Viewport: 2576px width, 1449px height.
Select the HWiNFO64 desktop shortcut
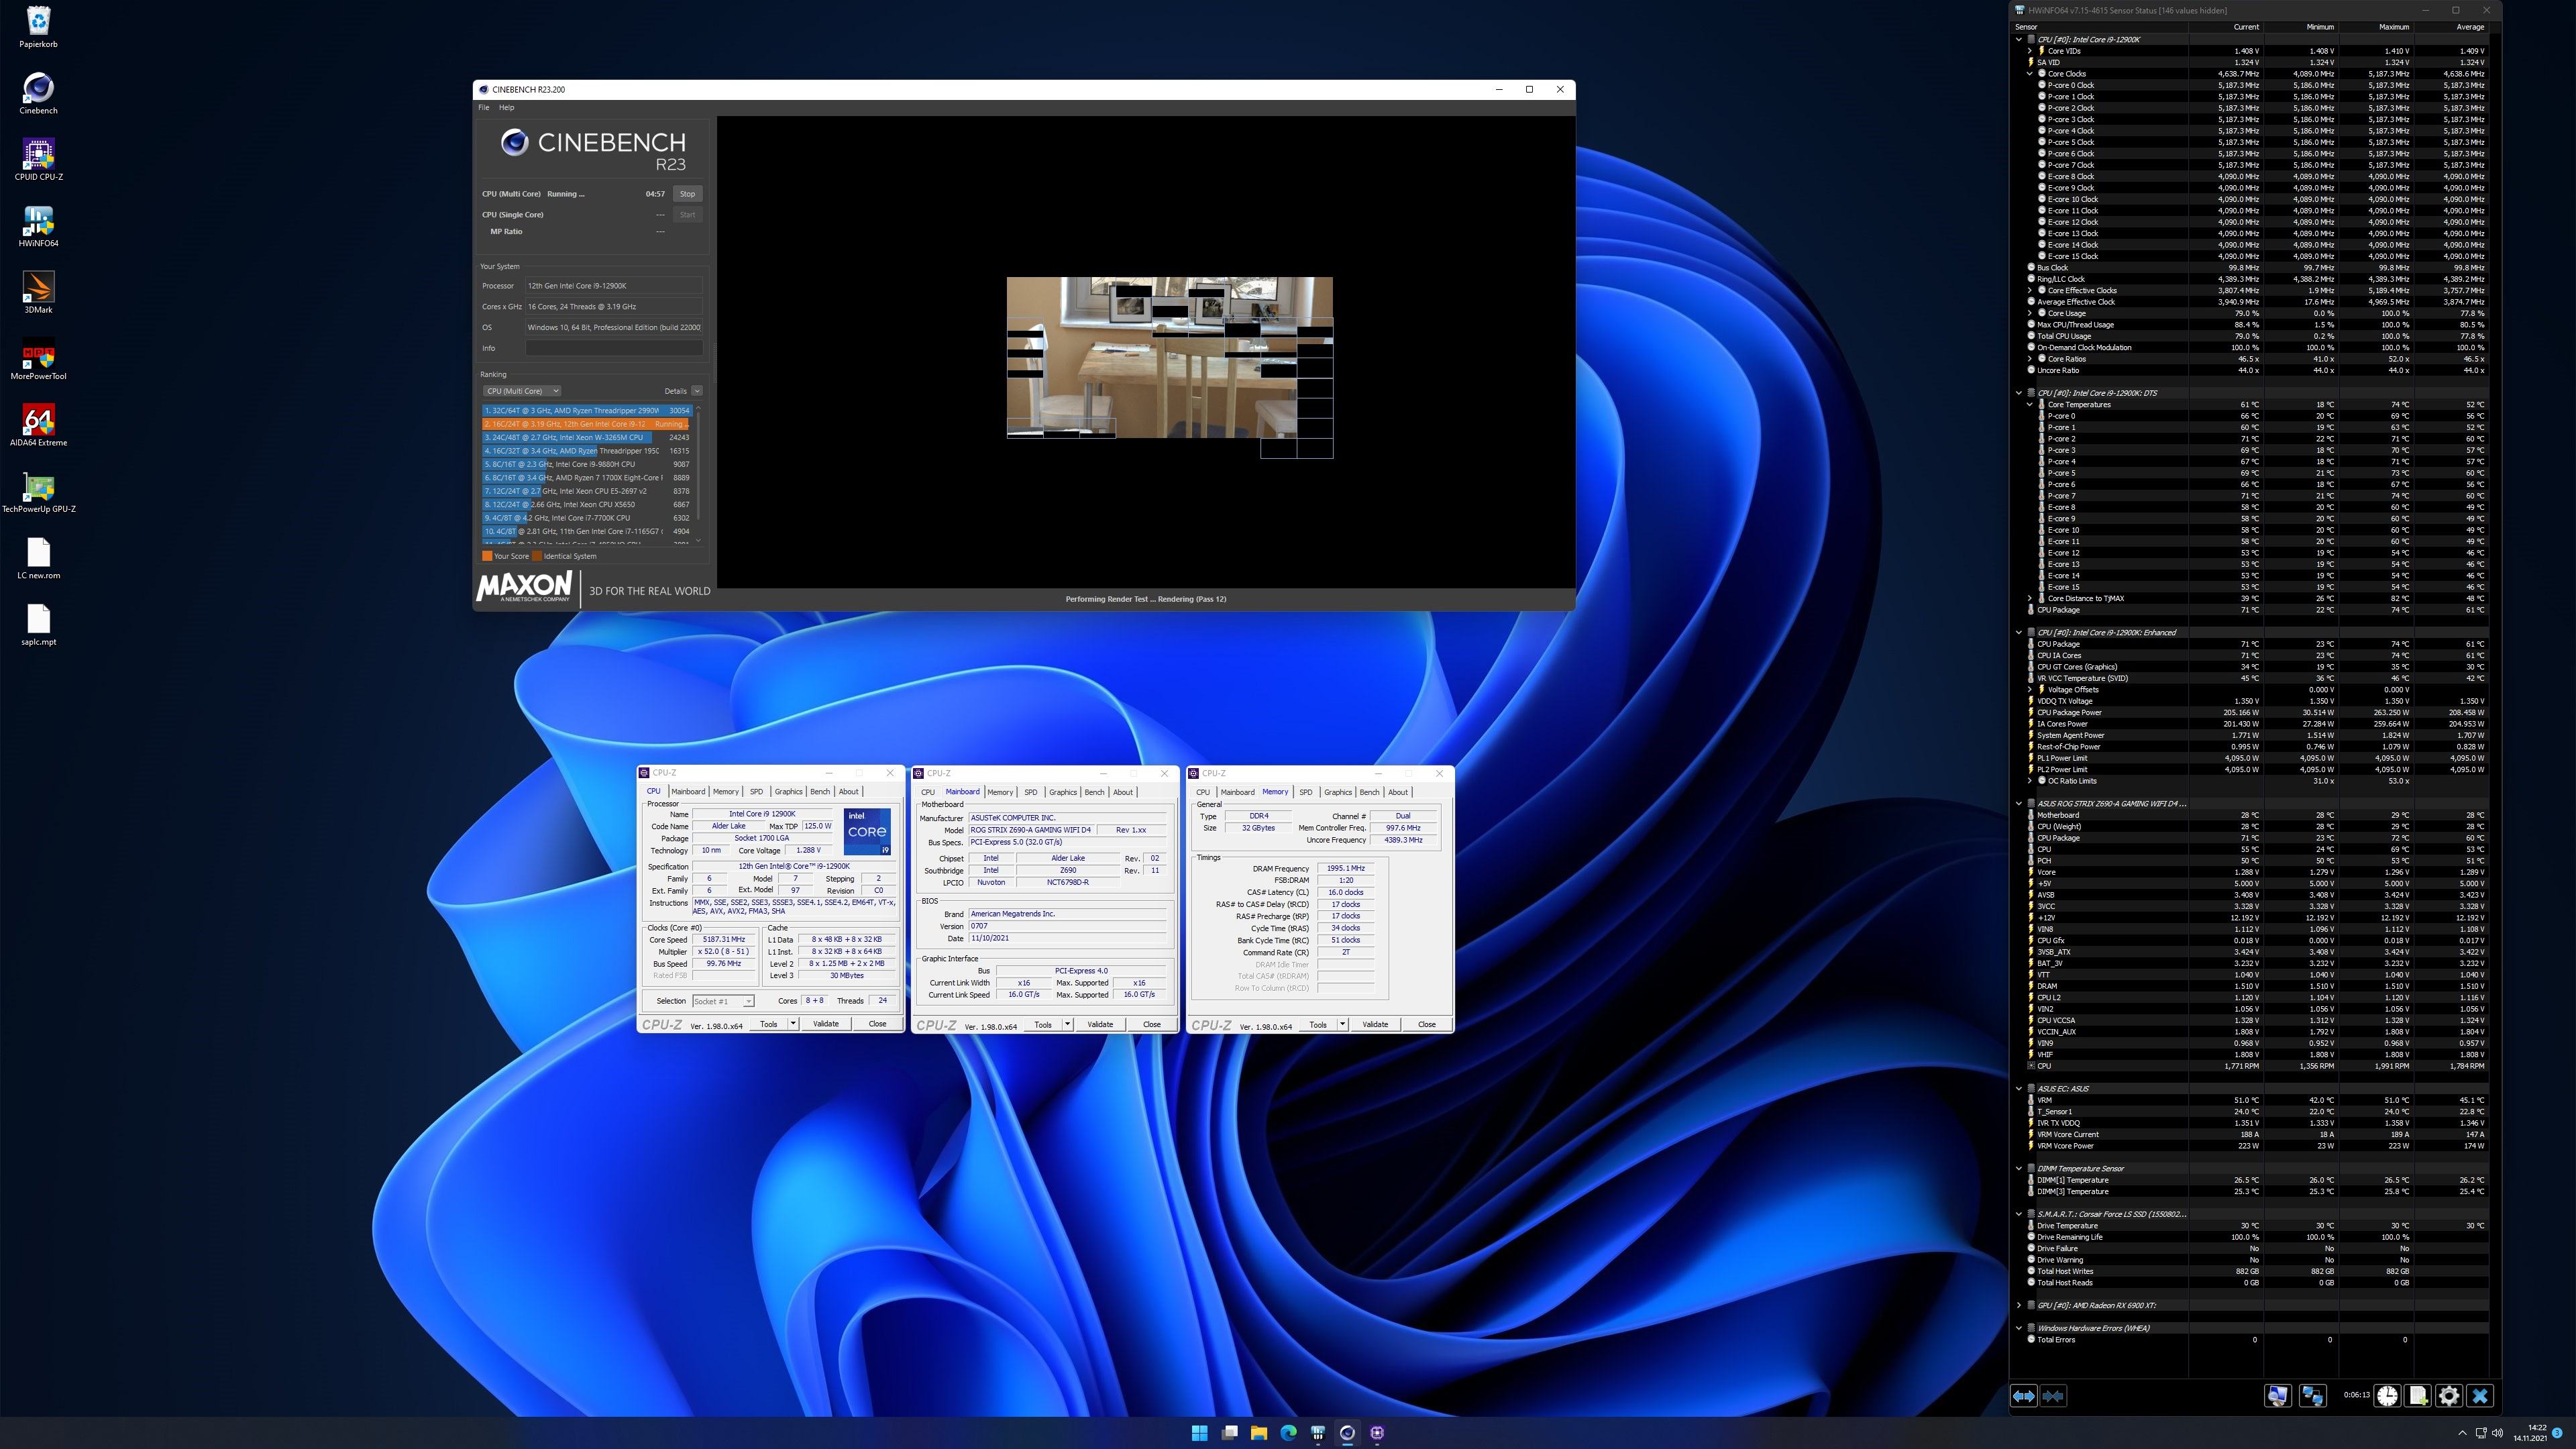point(38,226)
